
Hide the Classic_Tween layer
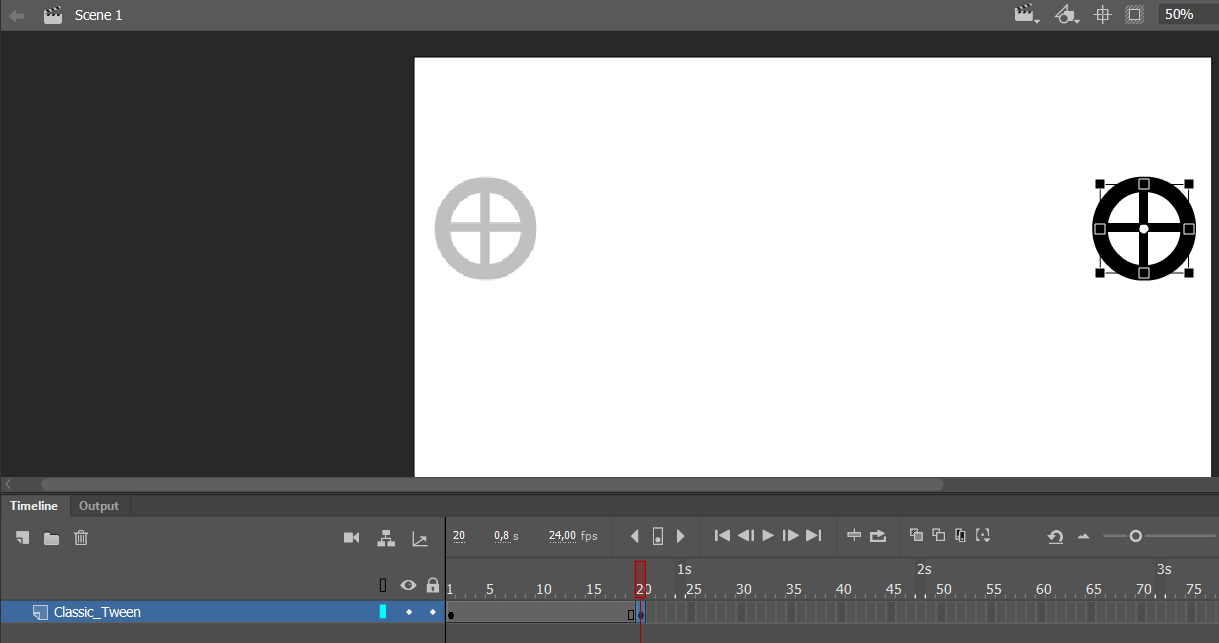[408, 612]
